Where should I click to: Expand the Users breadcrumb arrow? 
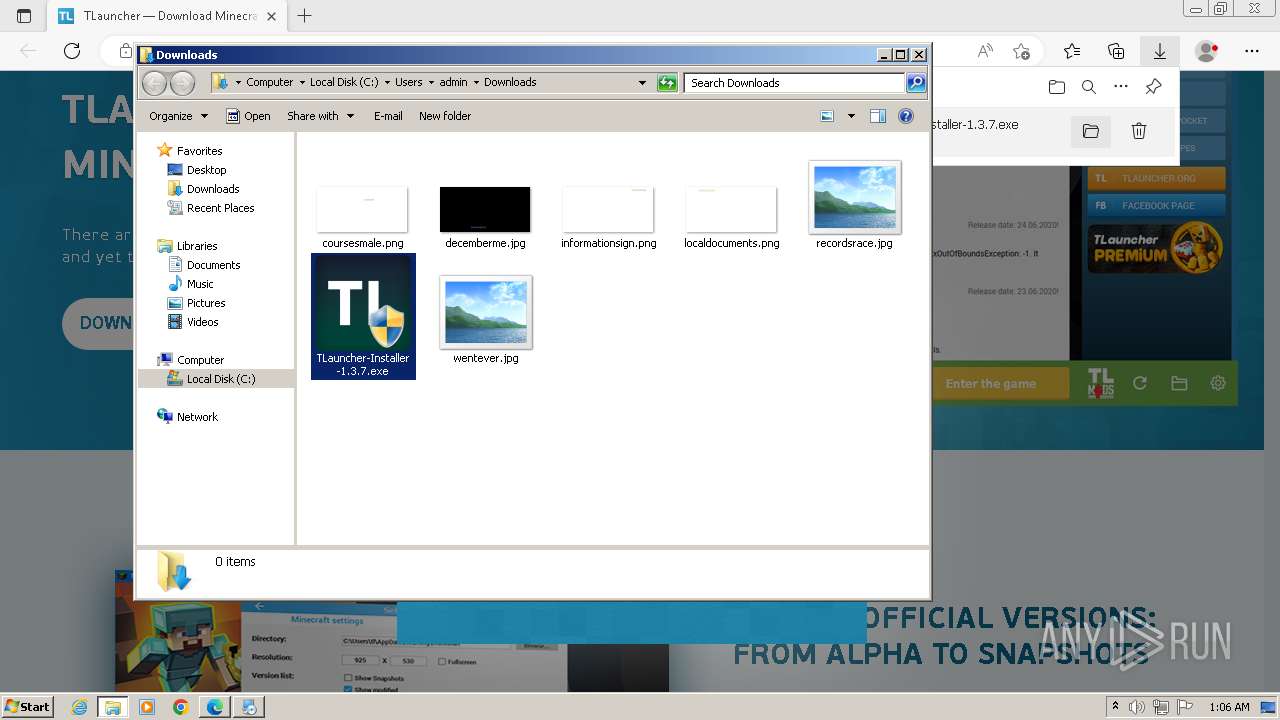[x=429, y=83]
